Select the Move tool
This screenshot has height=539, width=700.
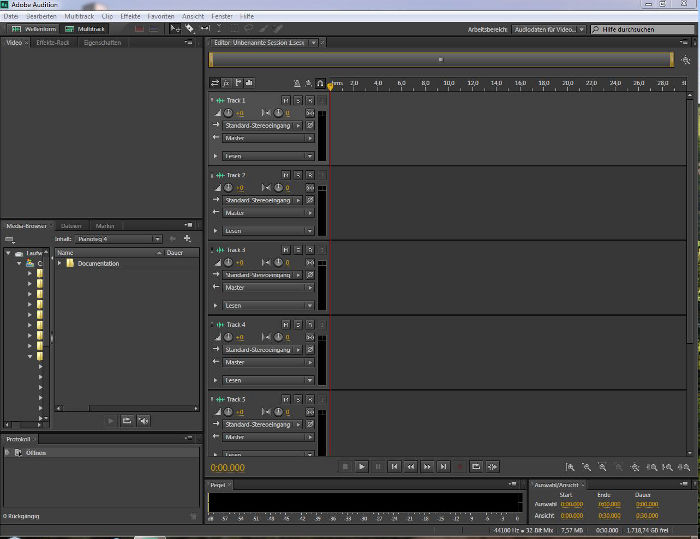pos(175,29)
